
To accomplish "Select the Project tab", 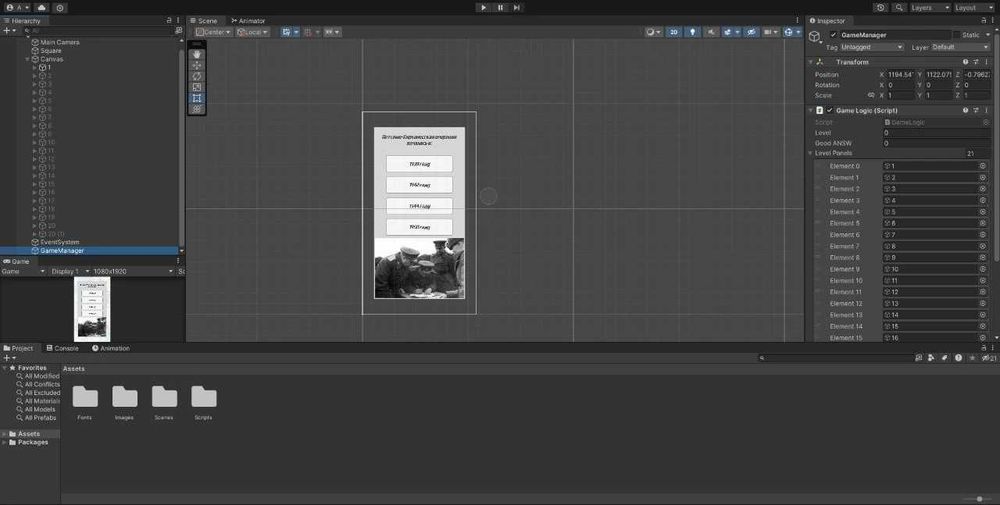I will point(18,348).
